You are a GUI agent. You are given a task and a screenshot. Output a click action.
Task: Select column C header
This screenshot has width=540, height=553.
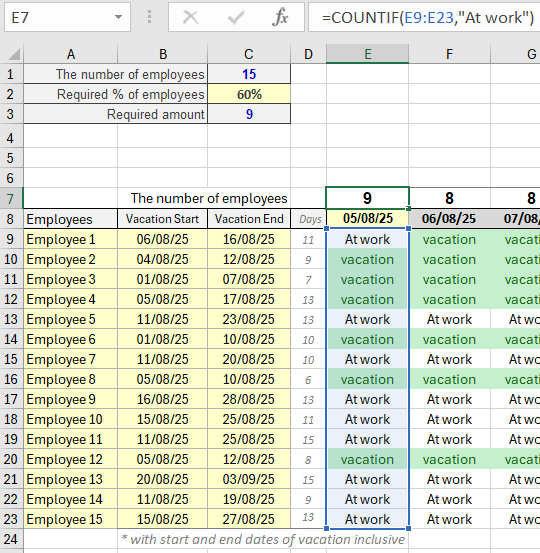coord(249,54)
